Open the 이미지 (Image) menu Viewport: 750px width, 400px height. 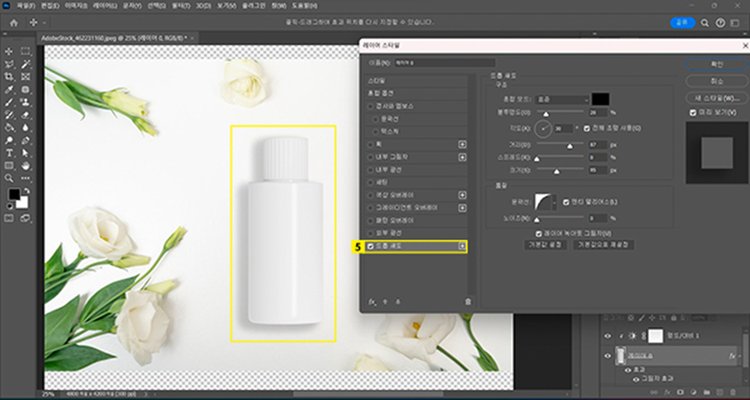click(76, 5)
